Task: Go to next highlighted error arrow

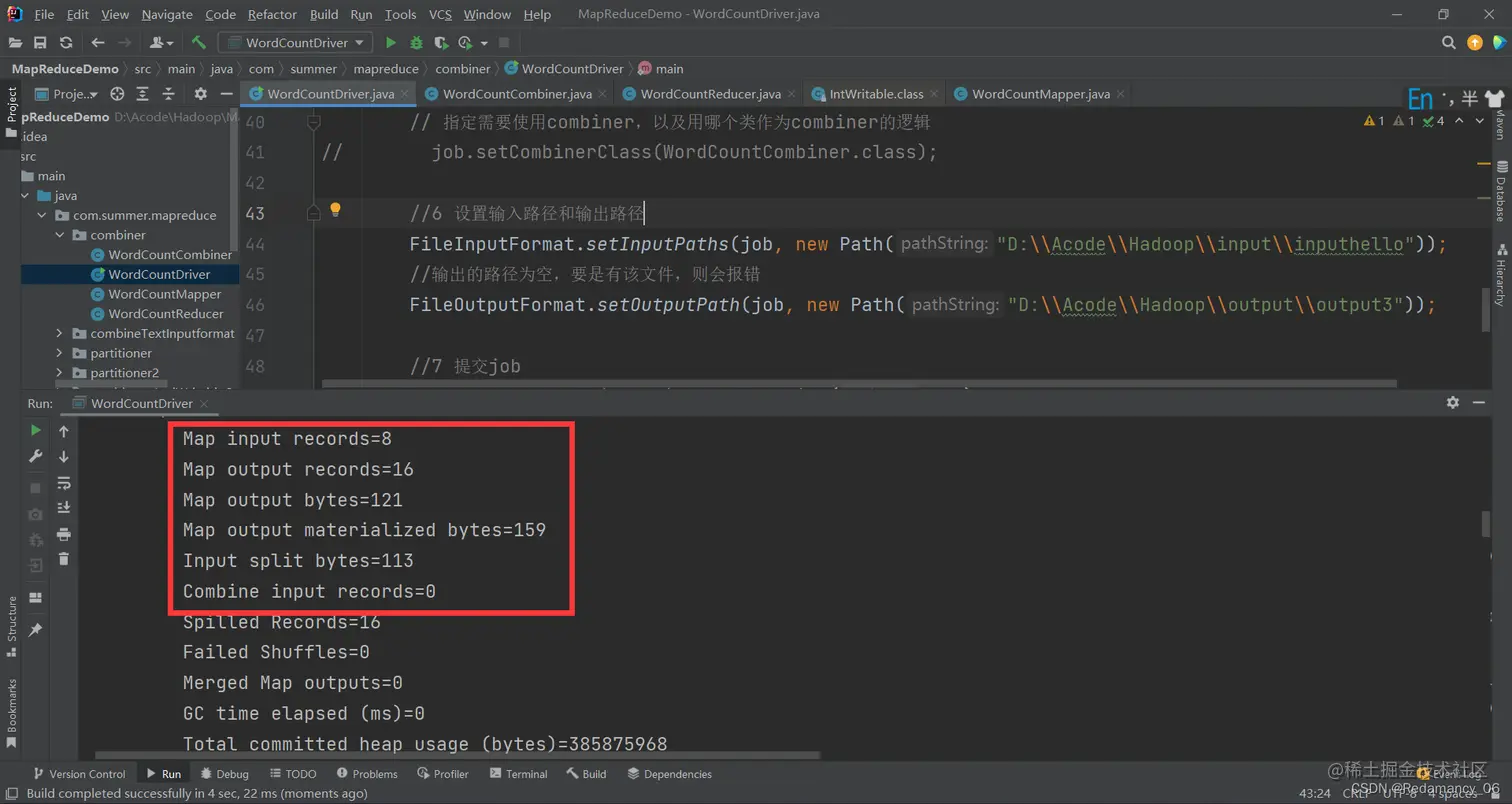Action: (1478, 121)
